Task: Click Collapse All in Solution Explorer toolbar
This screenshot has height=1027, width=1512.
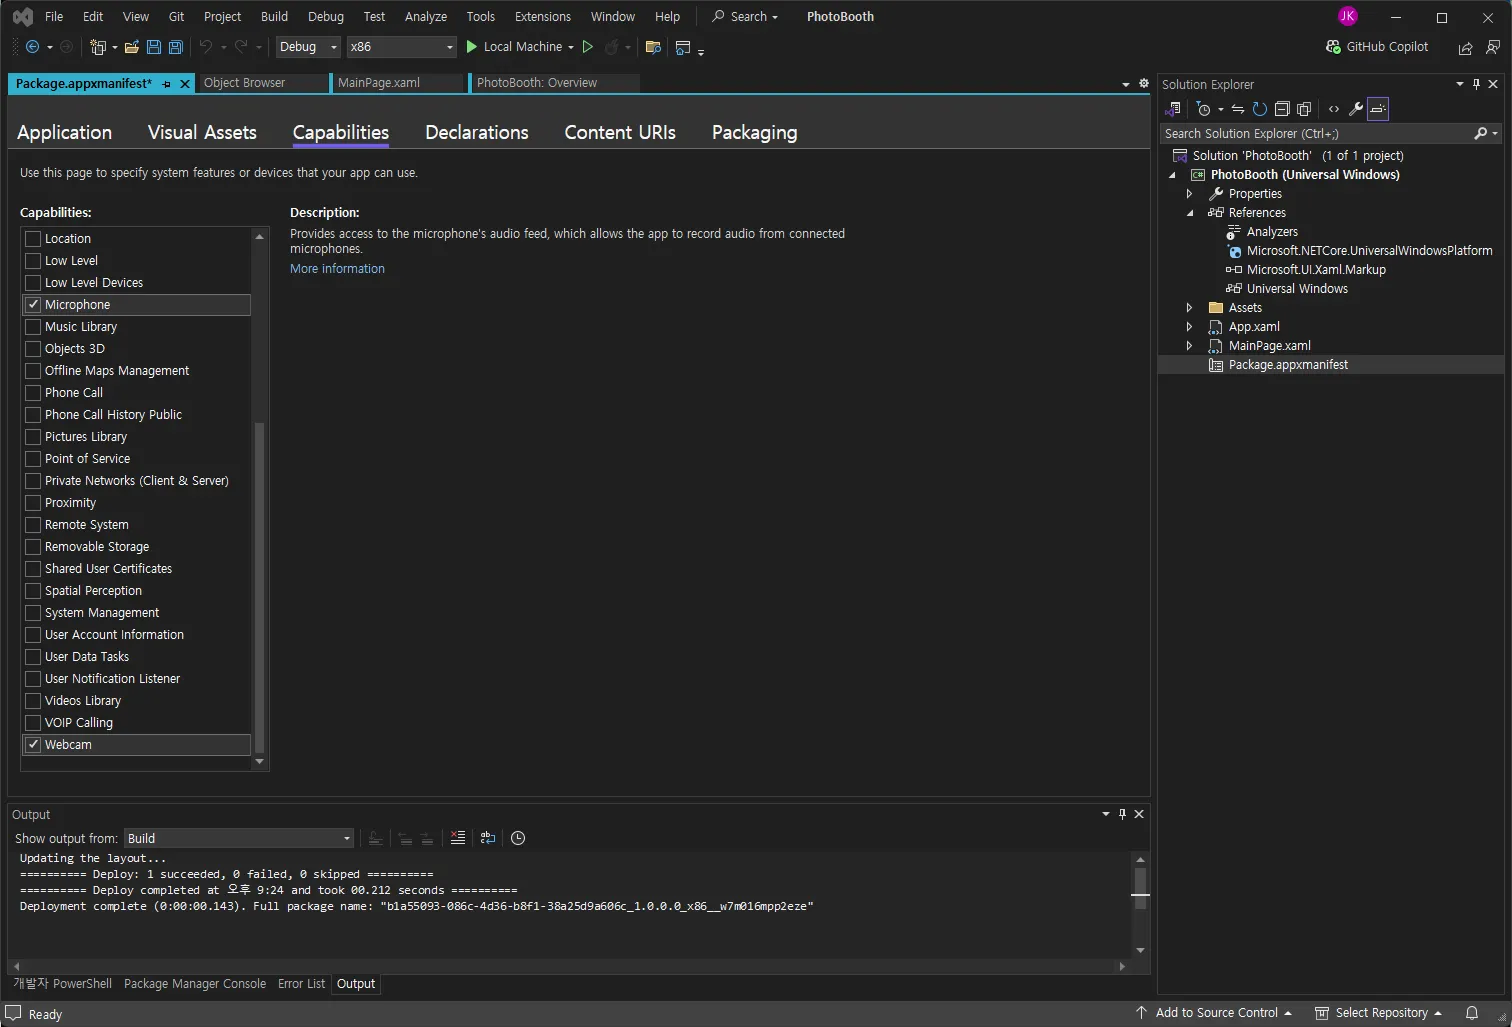Action: coord(1282,109)
